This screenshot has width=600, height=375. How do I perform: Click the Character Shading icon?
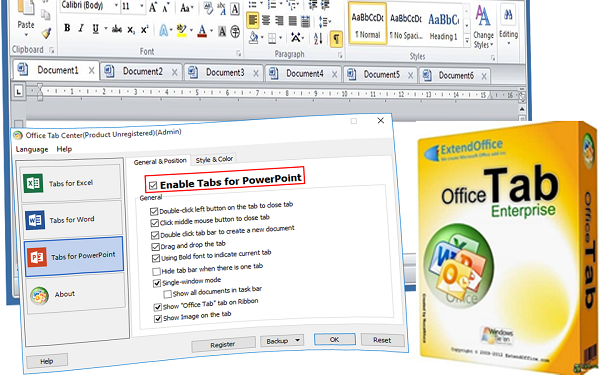pyautogui.click(x=222, y=31)
